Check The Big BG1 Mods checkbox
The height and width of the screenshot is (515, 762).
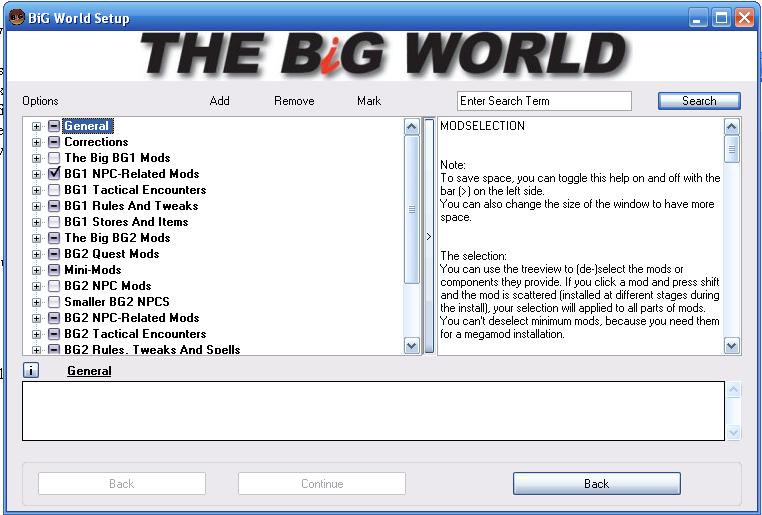pyautogui.click(x=54, y=158)
